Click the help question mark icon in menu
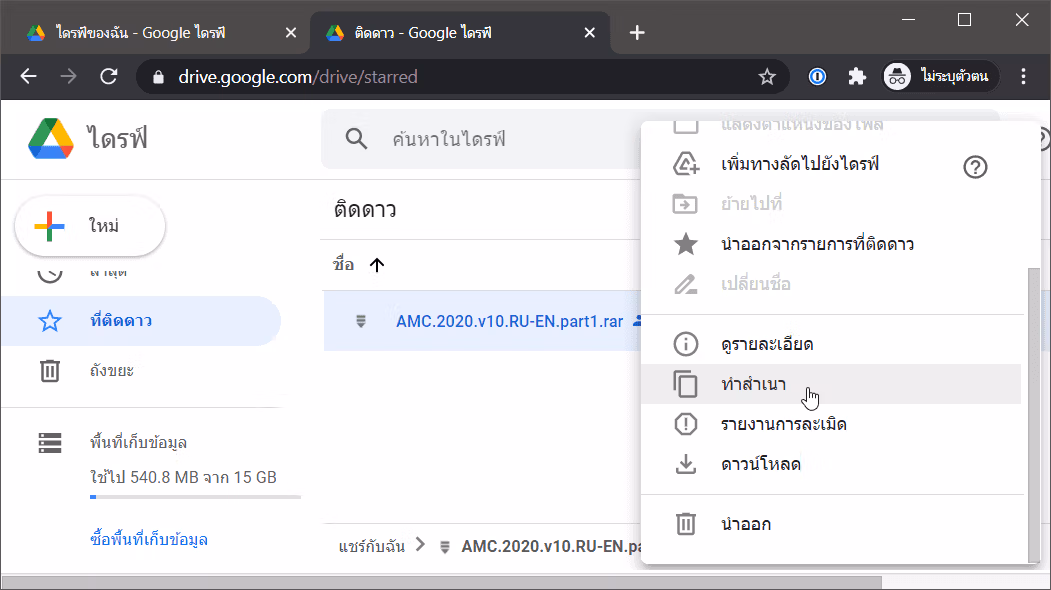Viewport: 1051px width, 590px height. (975, 167)
